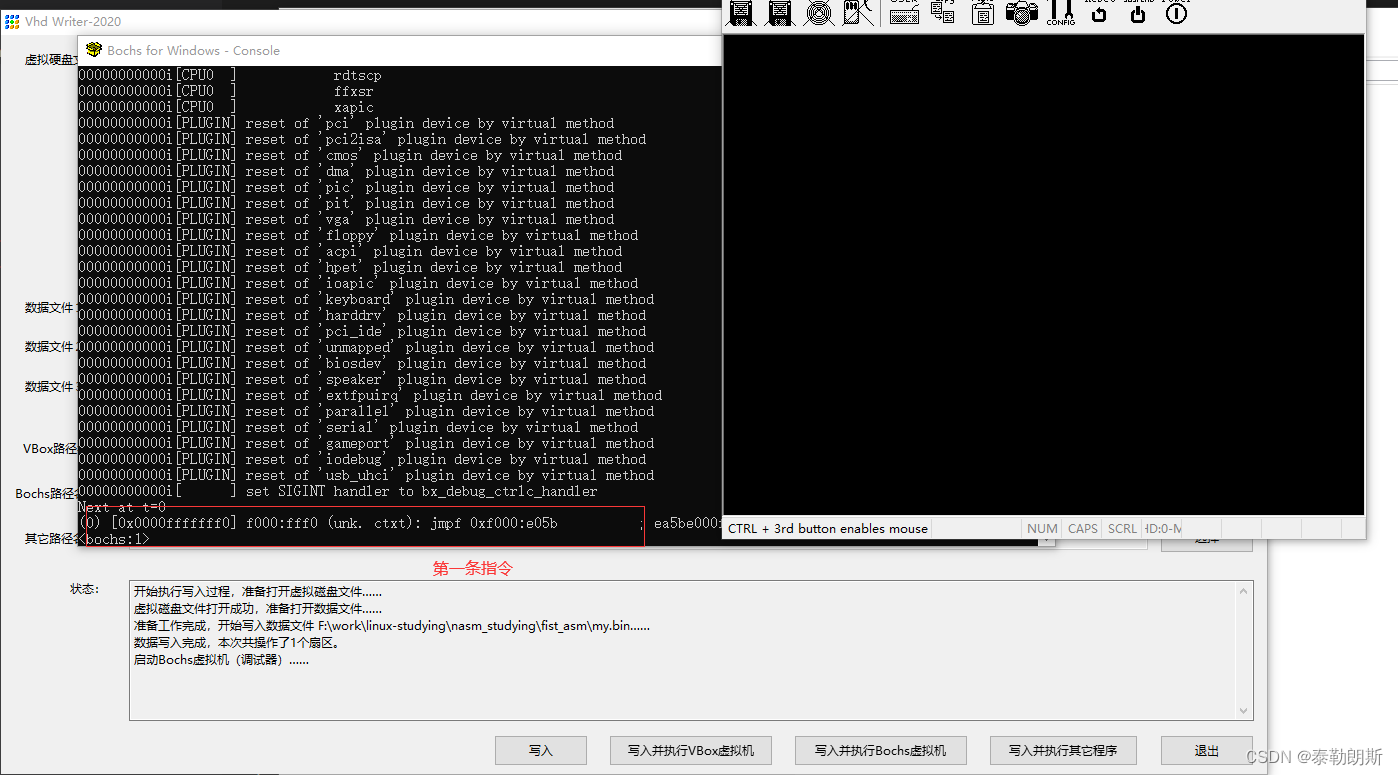Image resolution: width=1398 pixels, height=775 pixels.
Task: Click the Reset icon in Bochs toolbar
Action: point(1099,13)
